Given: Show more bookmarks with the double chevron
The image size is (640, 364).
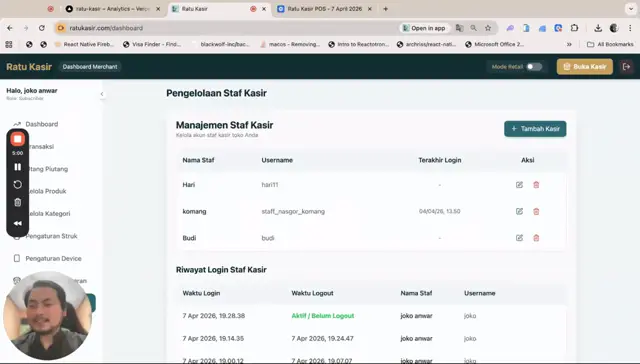Looking at the screenshot, I should tap(569, 44).
